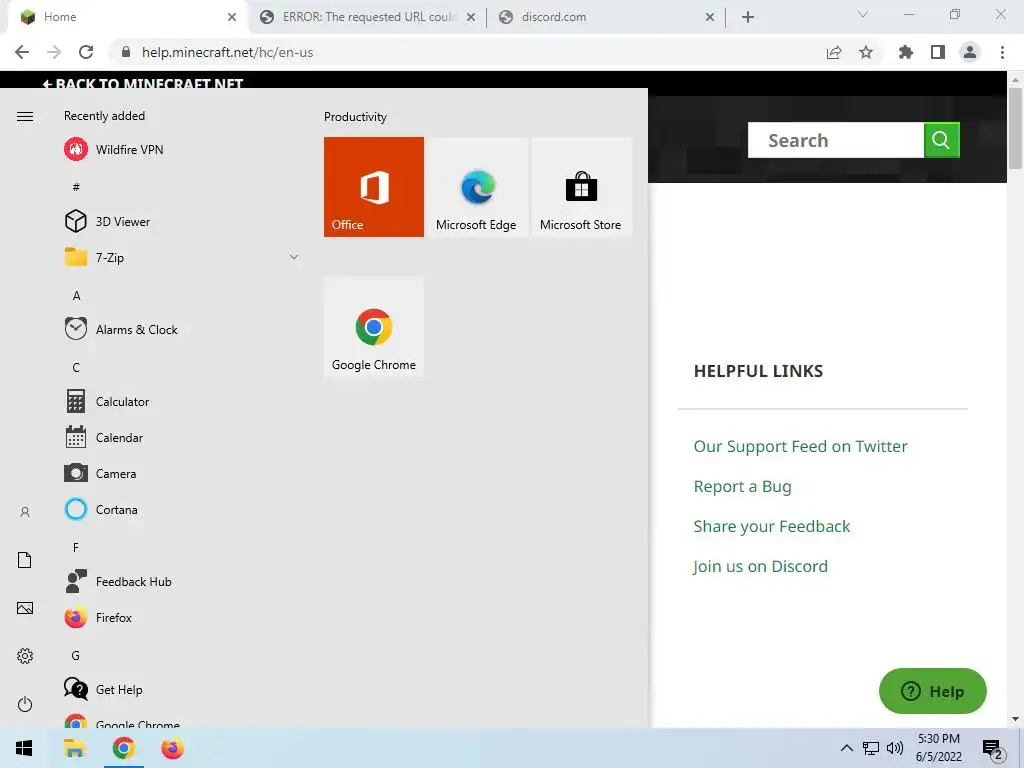The image size is (1024, 768).
Task: Click taskbar clock showing 5:30 PM
Action: point(938,748)
